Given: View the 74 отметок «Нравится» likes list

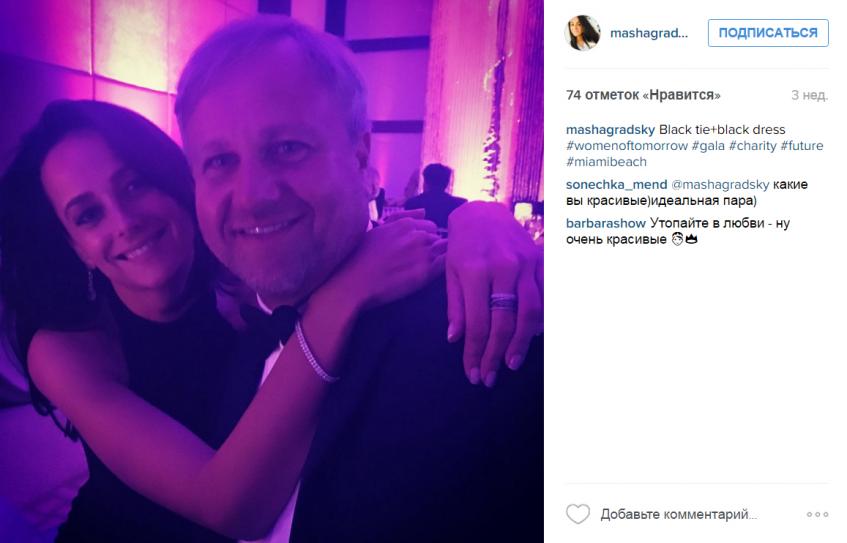Looking at the screenshot, I should coord(643,95).
